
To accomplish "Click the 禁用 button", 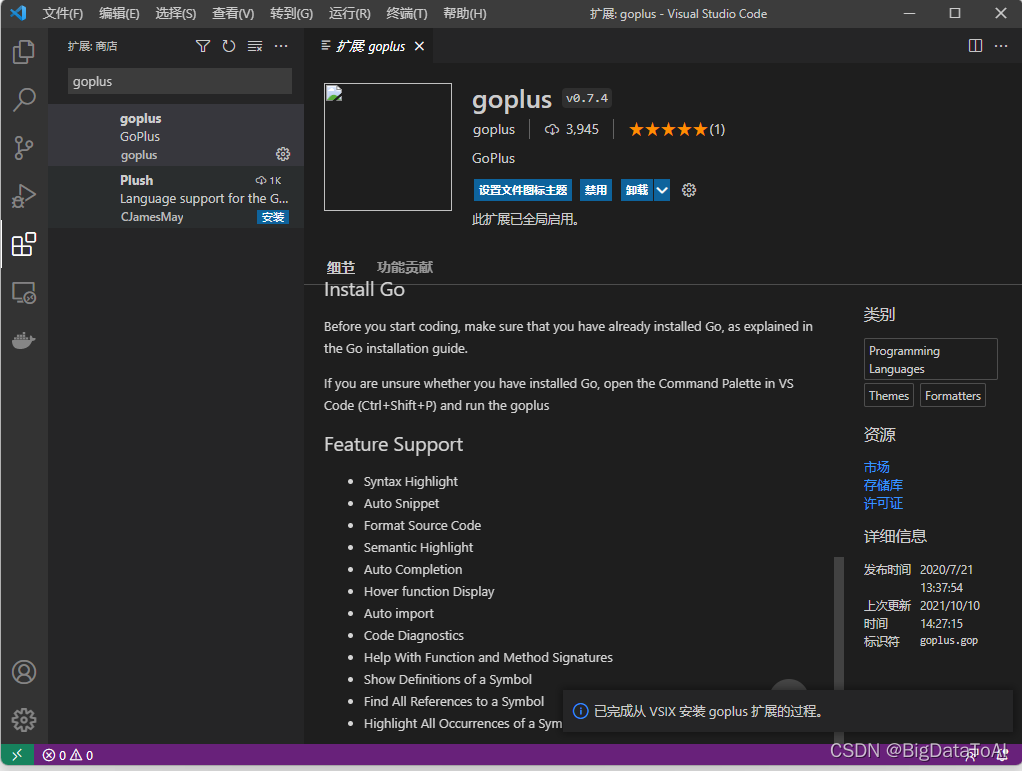I will click(x=596, y=190).
